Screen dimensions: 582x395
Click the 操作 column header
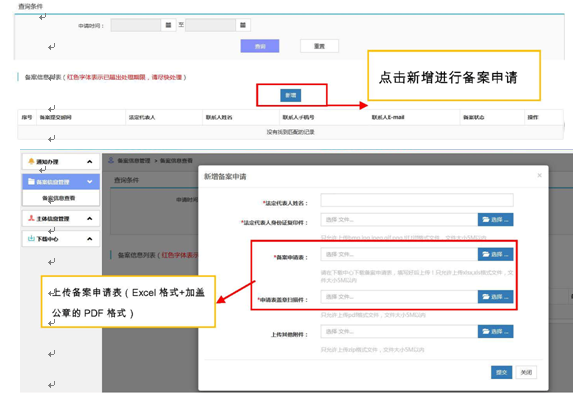coord(533,117)
